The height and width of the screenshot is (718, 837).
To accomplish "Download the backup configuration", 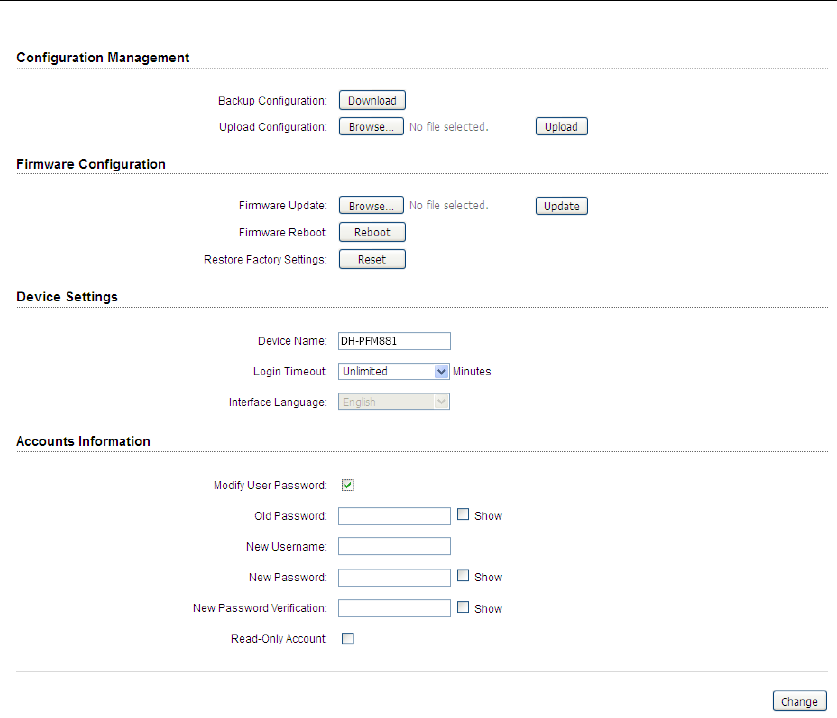I will (372, 100).
